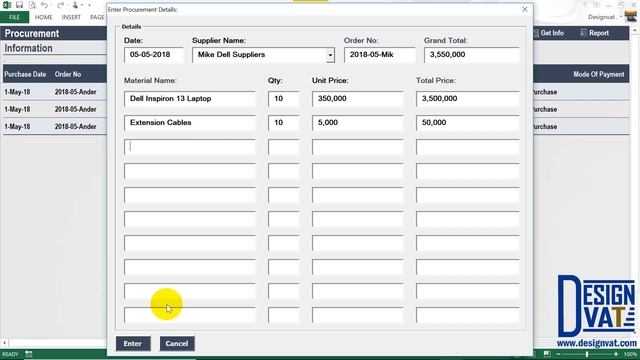Click the Extension Cables material field

click(190, 123)
